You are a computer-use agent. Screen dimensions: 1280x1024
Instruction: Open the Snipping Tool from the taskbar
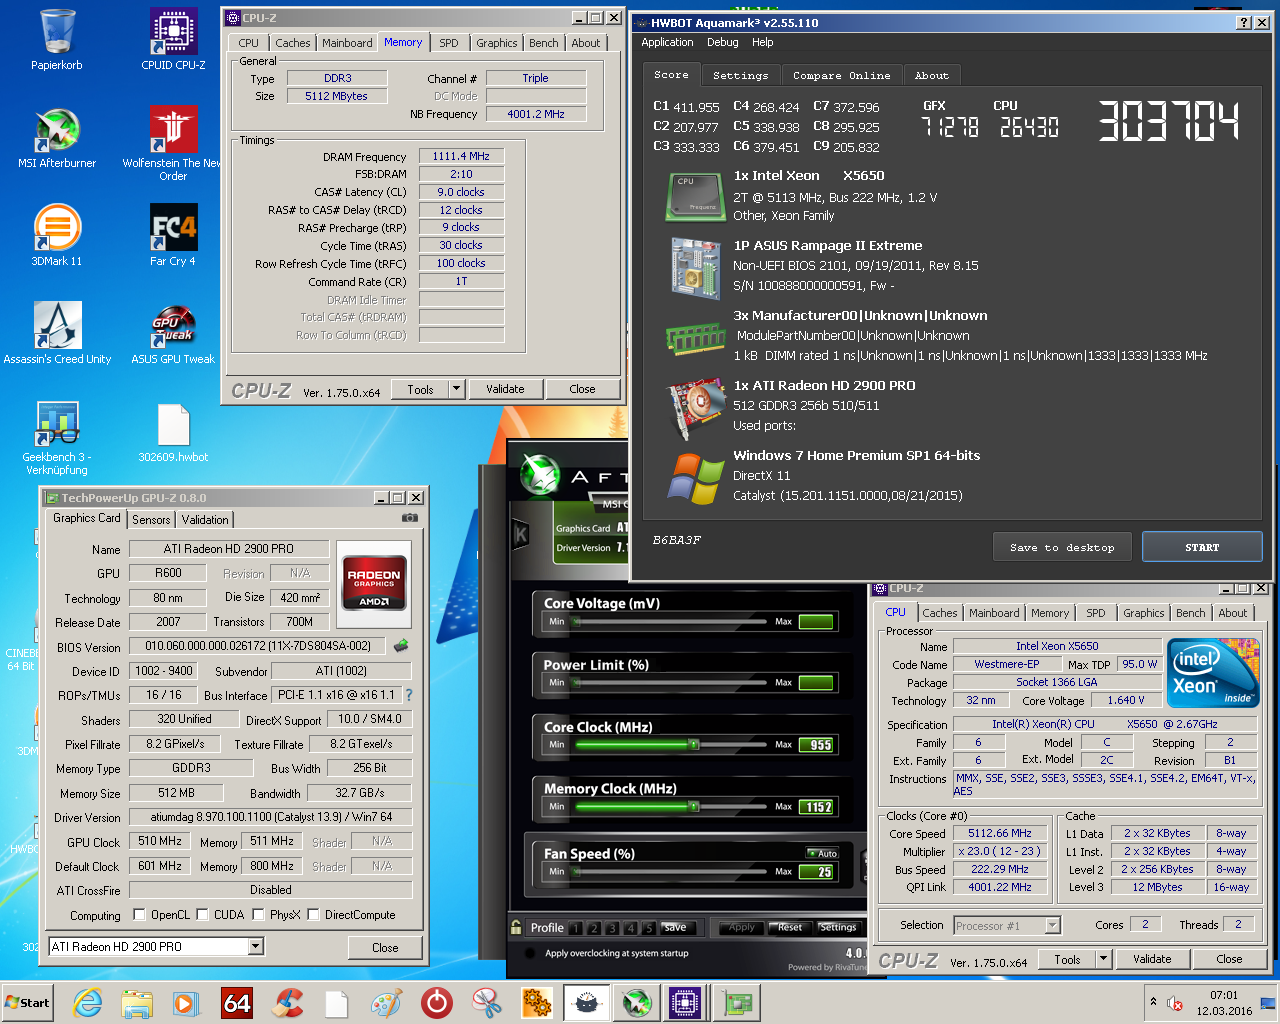[x=487, y=1003]
